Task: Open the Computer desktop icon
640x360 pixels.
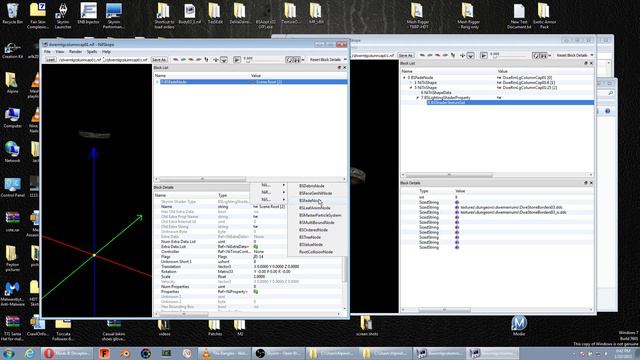Action: (x=12, y=118)
